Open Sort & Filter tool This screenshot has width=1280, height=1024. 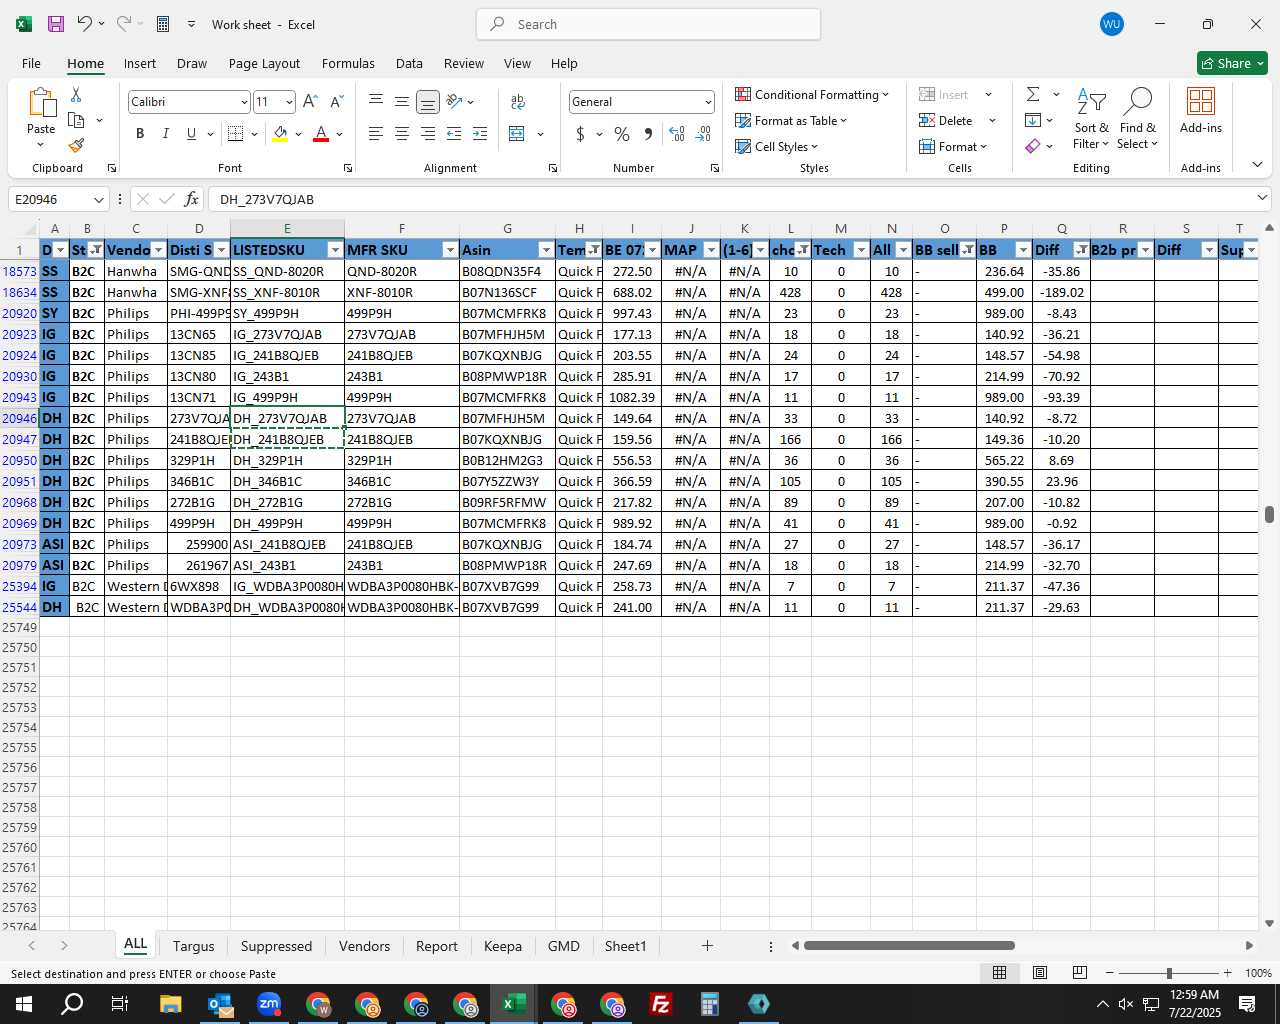1091,118
